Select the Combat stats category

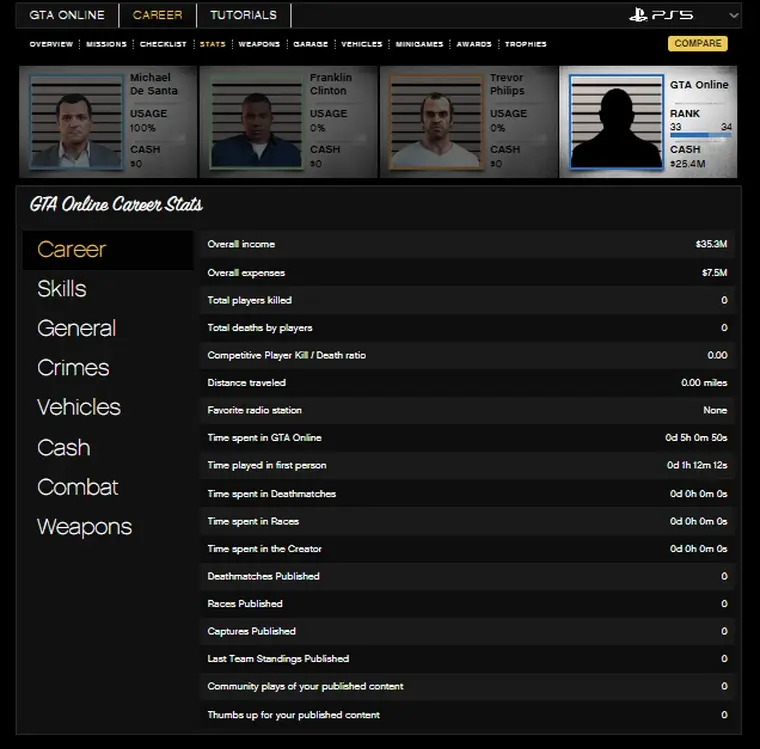78,487
